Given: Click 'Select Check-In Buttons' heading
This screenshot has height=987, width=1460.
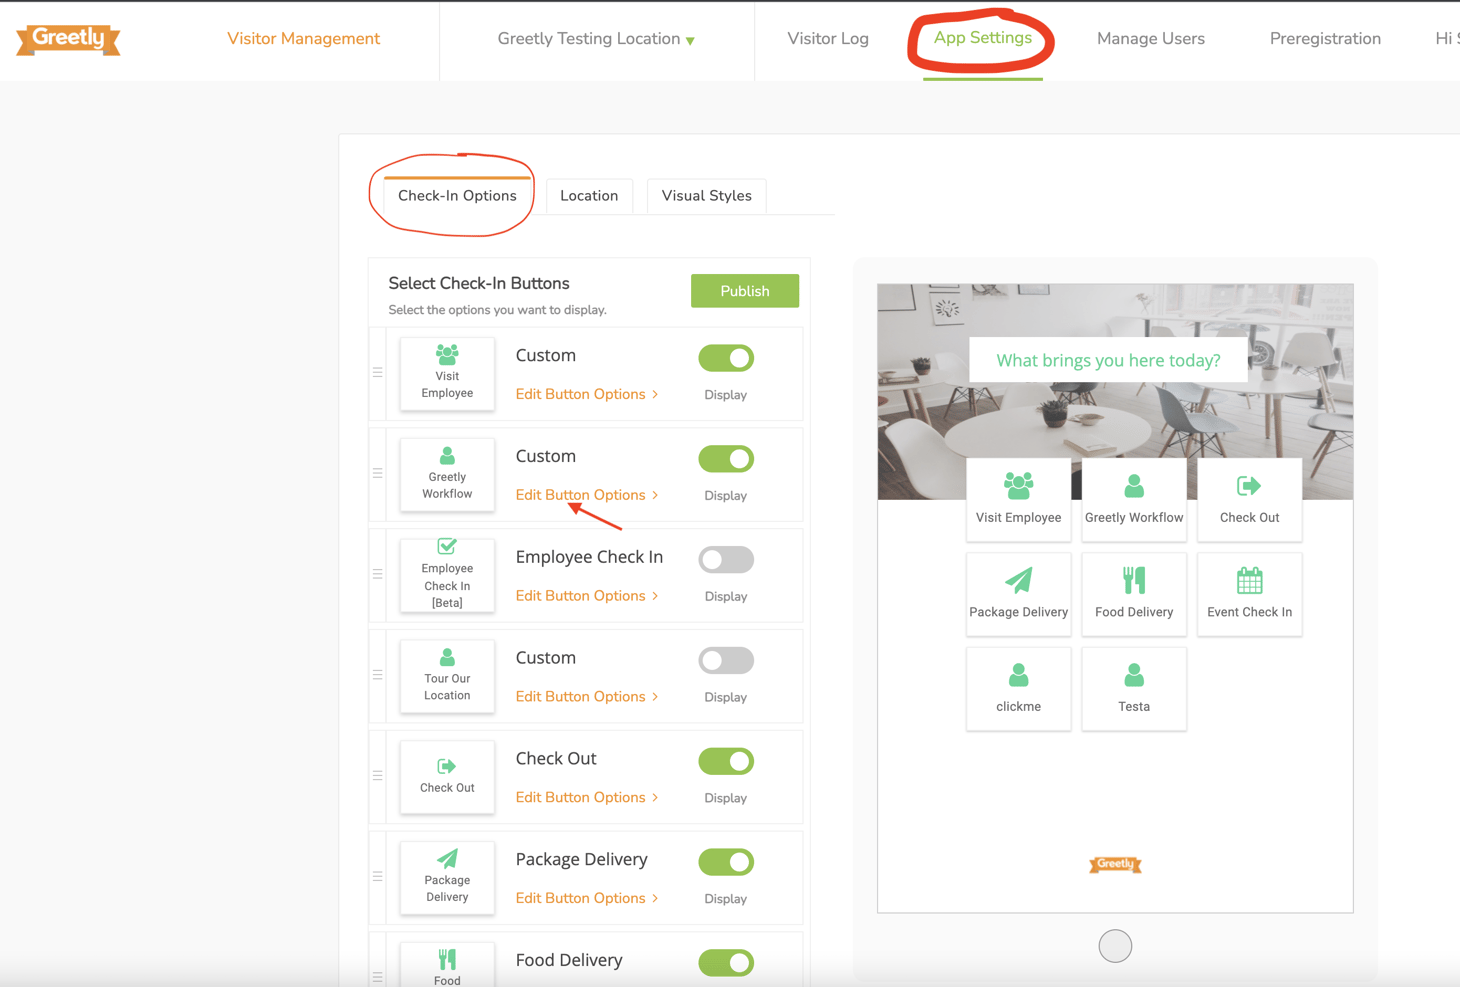Looking at the screenshot, I should click(x=479, y=283).
